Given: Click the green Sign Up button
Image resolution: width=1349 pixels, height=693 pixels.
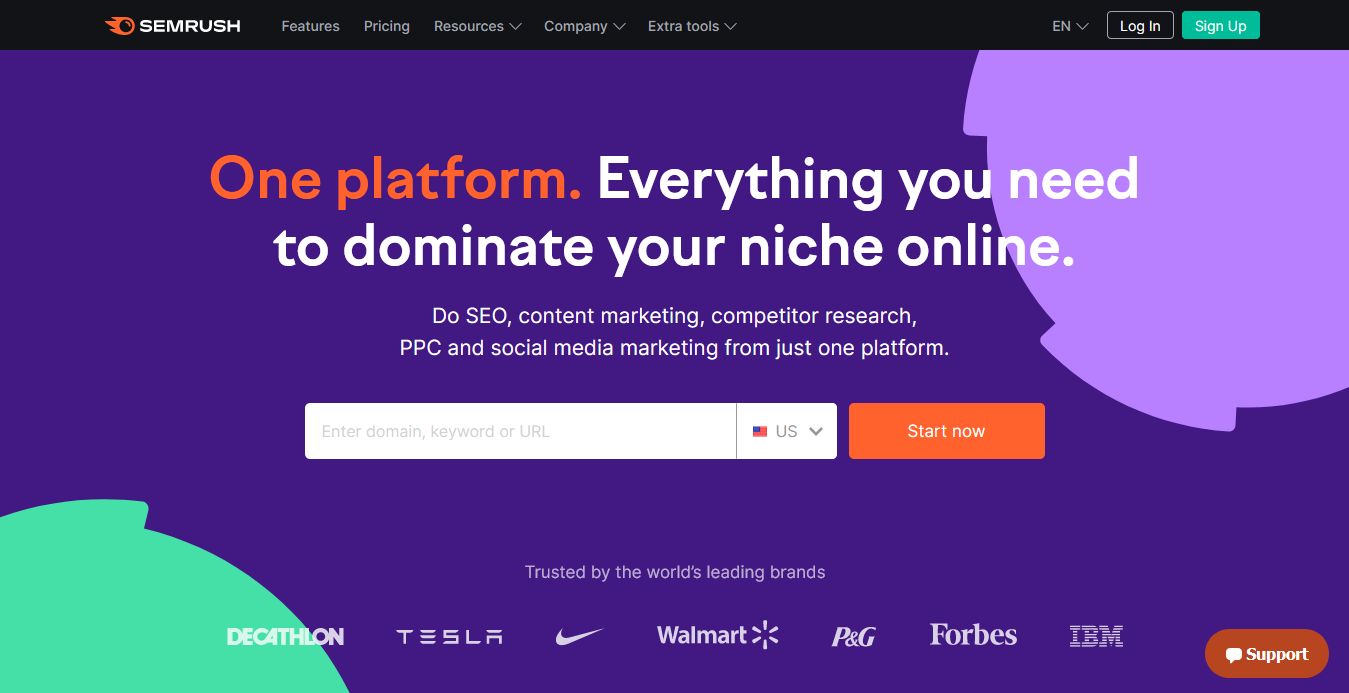Looking at the screenshot, I should click(1221, 26).
